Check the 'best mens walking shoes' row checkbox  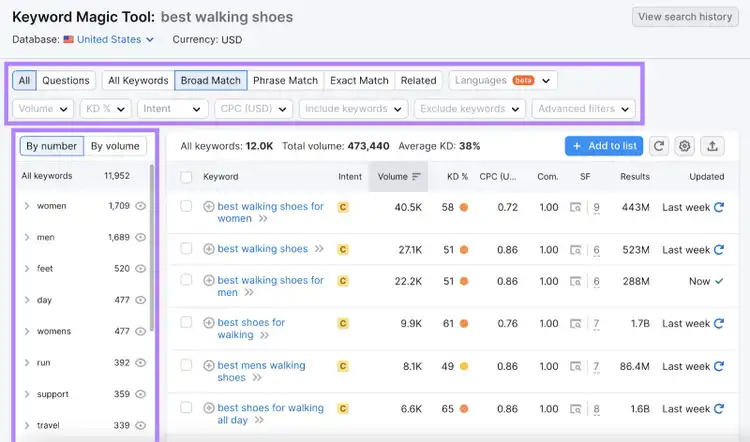[186, 365]
